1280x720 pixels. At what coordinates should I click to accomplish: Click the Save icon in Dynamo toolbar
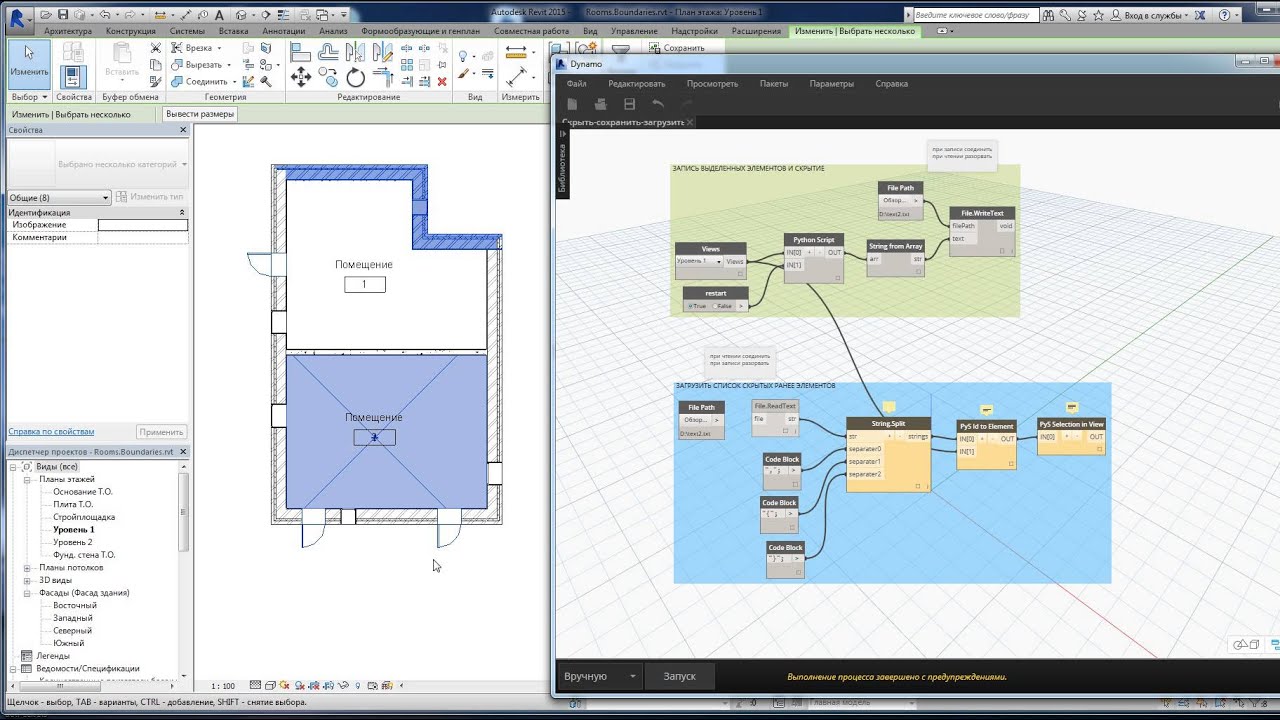click(x=629, y=104)
